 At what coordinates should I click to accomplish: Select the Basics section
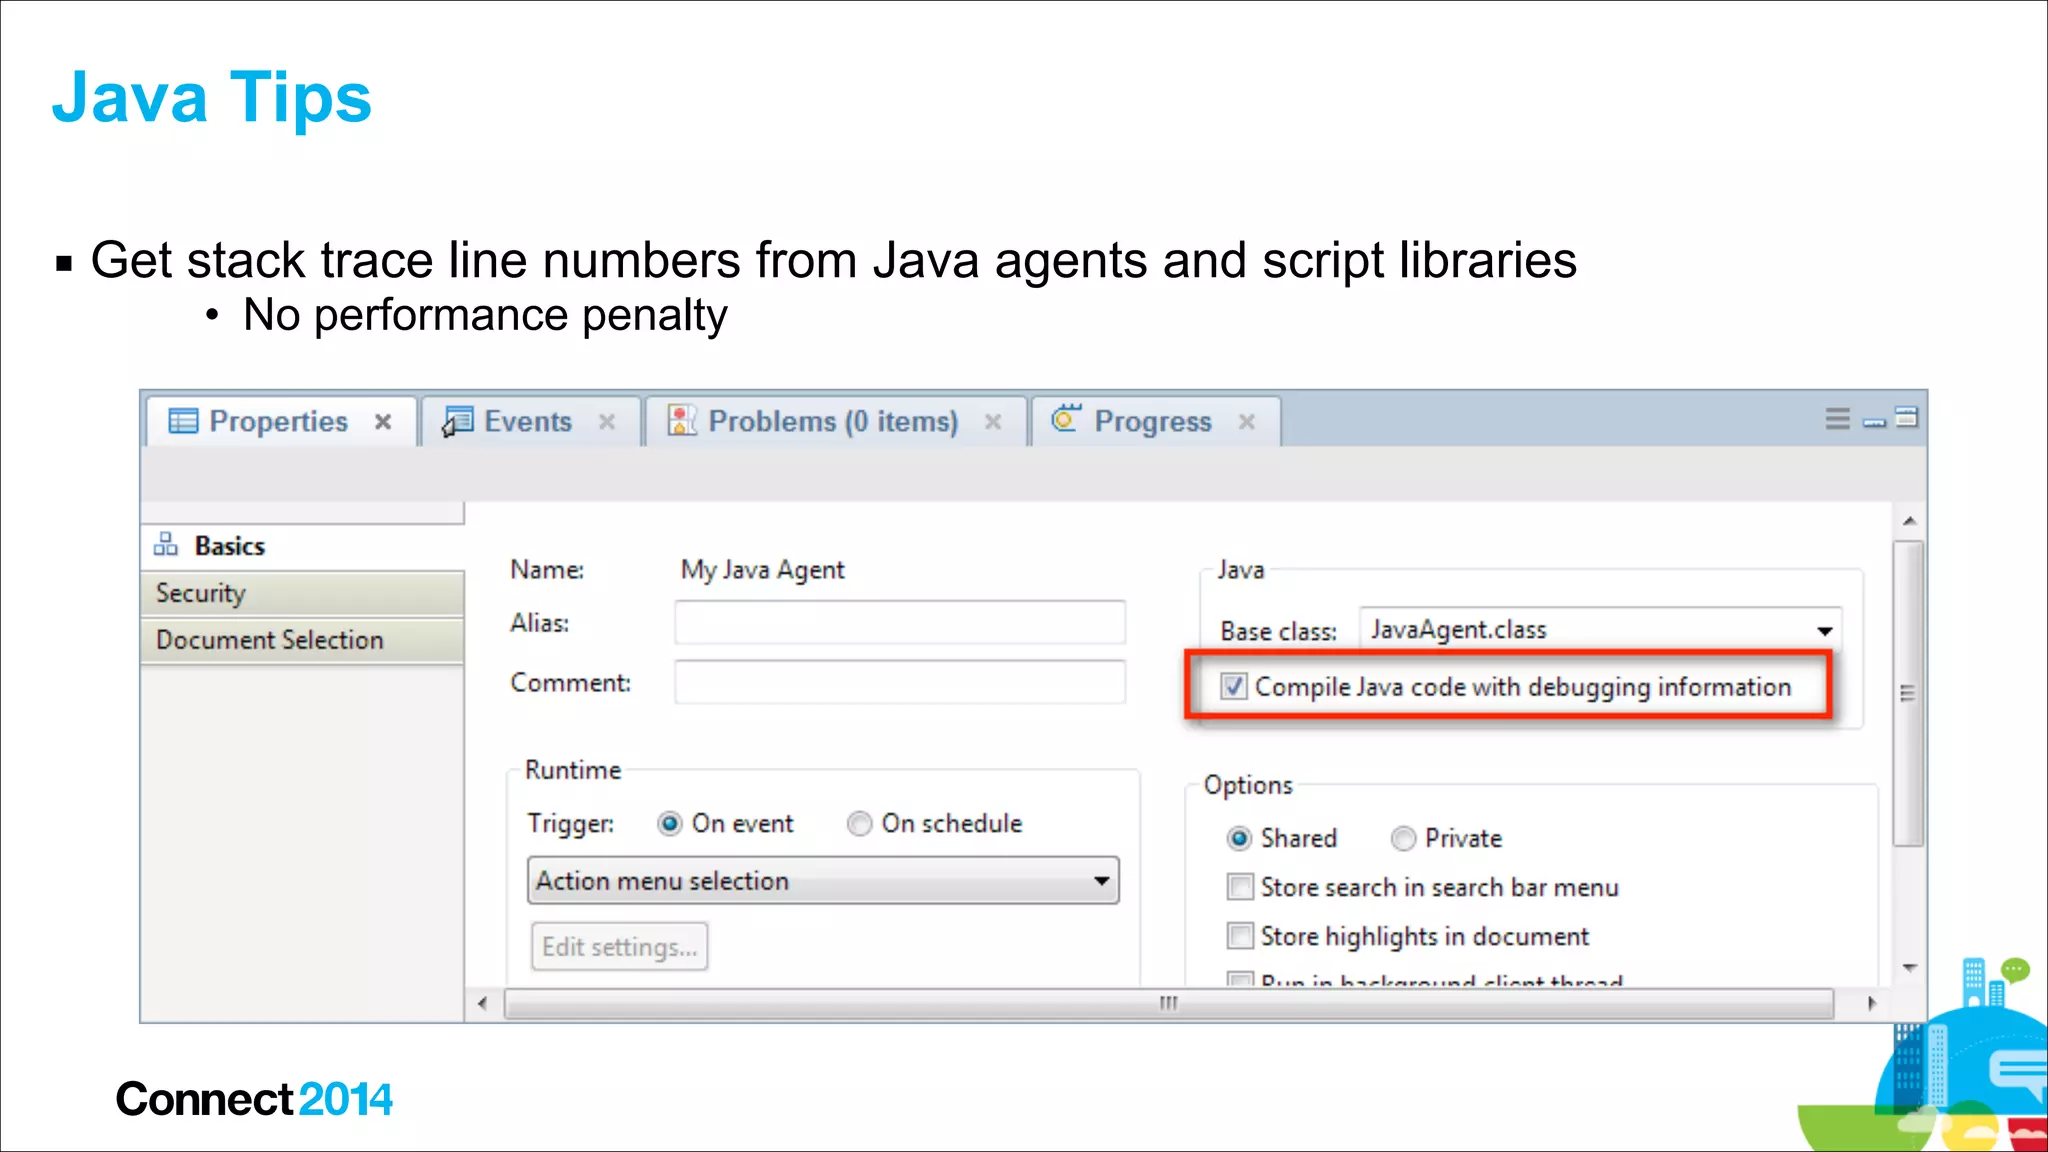[302, 546]
